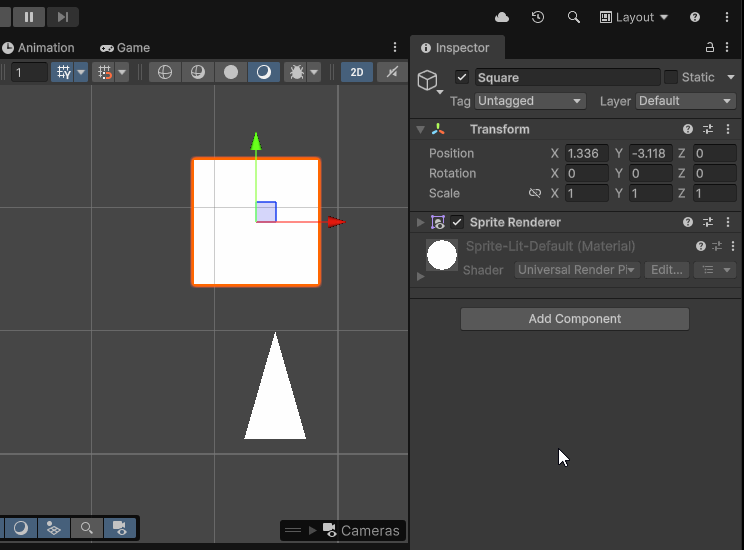This screenshot has width=744, height=550.
Task: Switch to the Animation tab
Action: tap(38, 48)
